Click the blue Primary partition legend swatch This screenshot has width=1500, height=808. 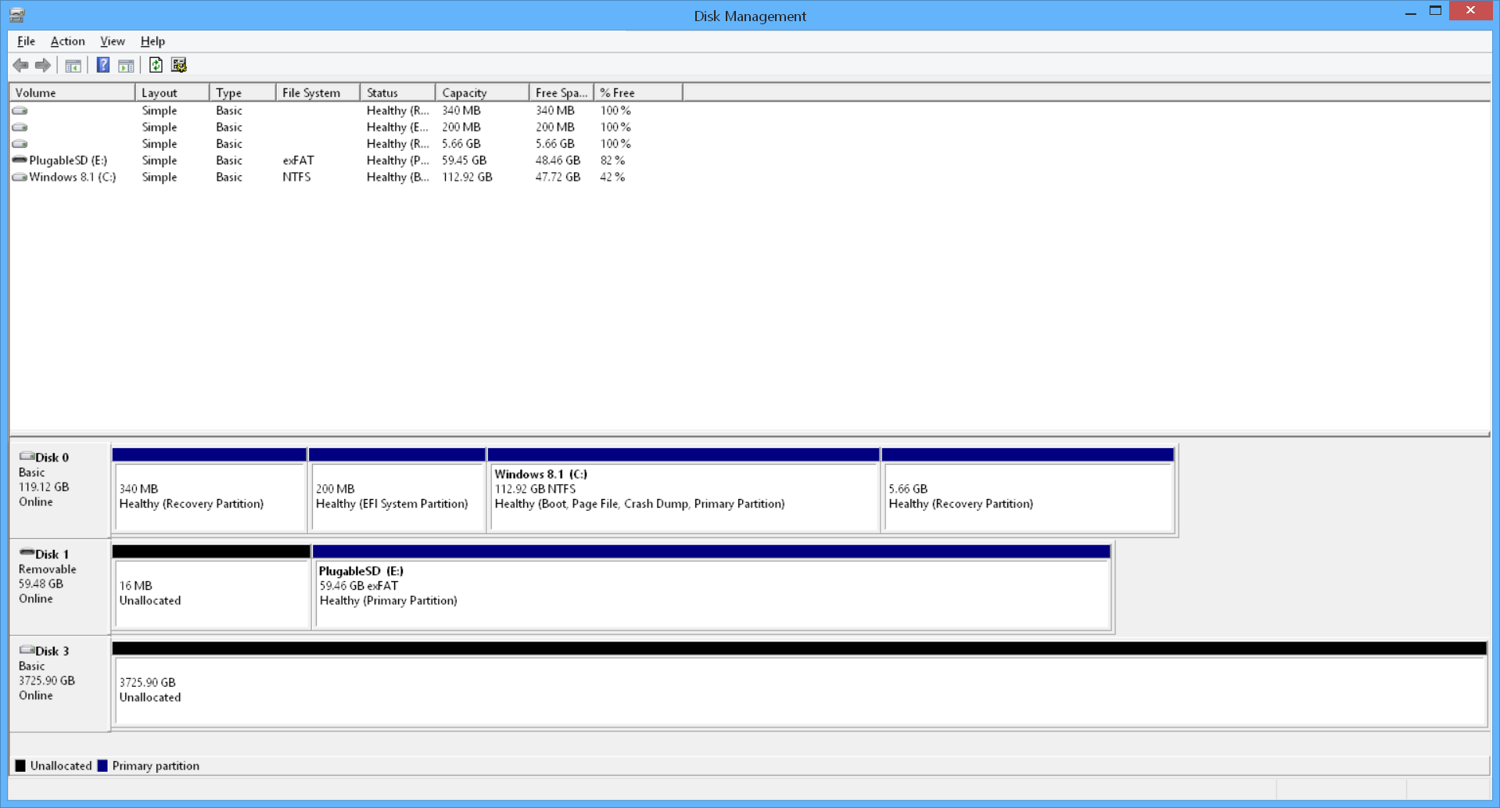101,765
